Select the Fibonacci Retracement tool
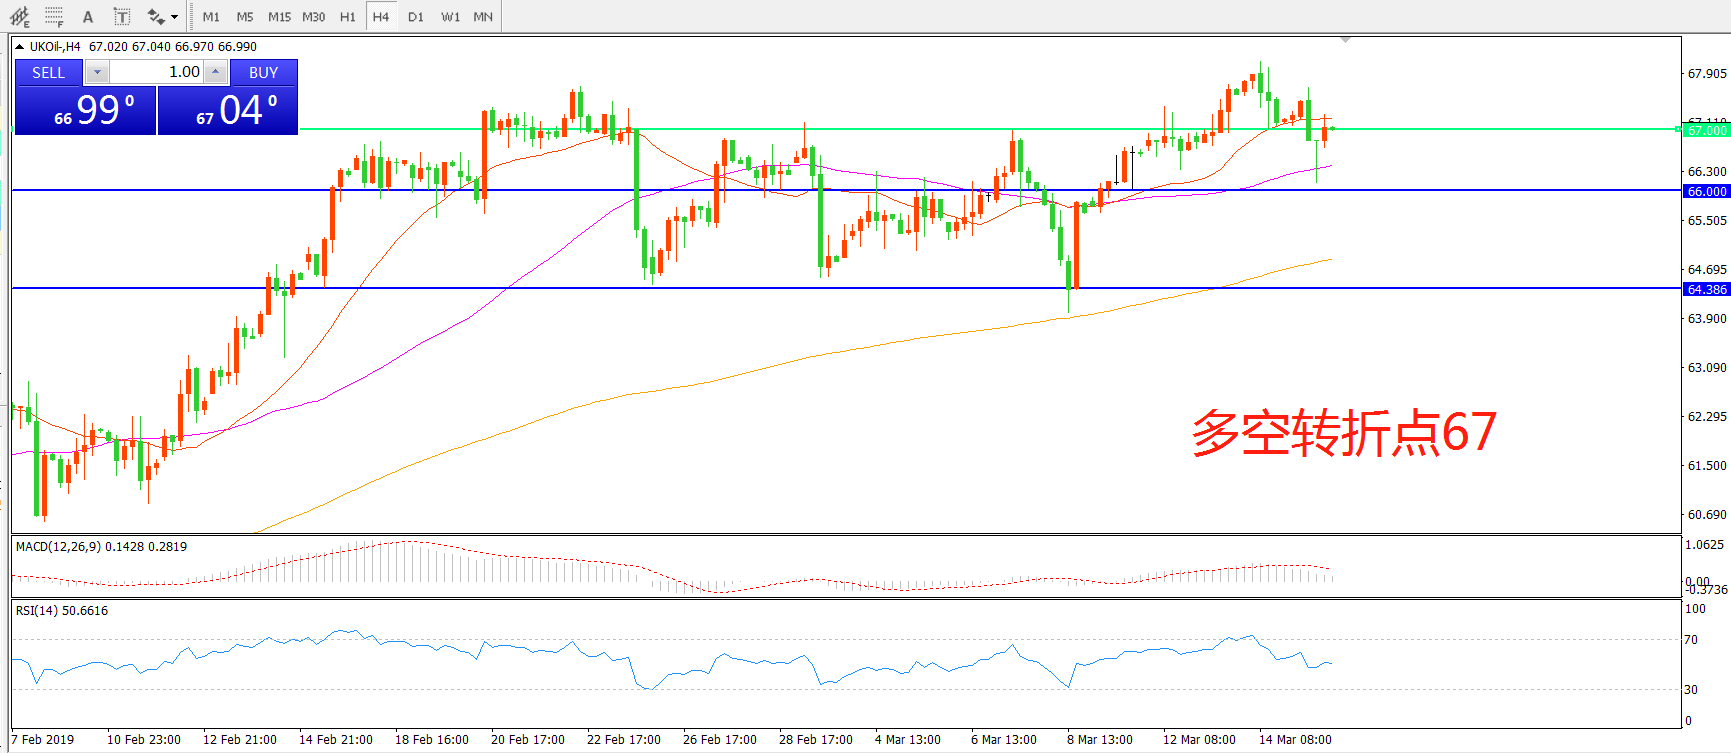This screenshot has height=753, width=1731. [54, 16]
